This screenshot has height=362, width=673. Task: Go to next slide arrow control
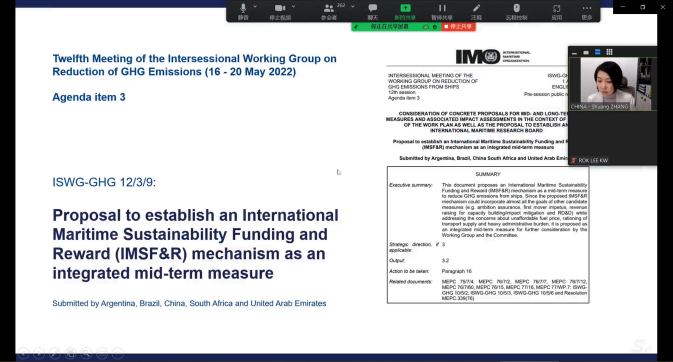click(39, 353)
